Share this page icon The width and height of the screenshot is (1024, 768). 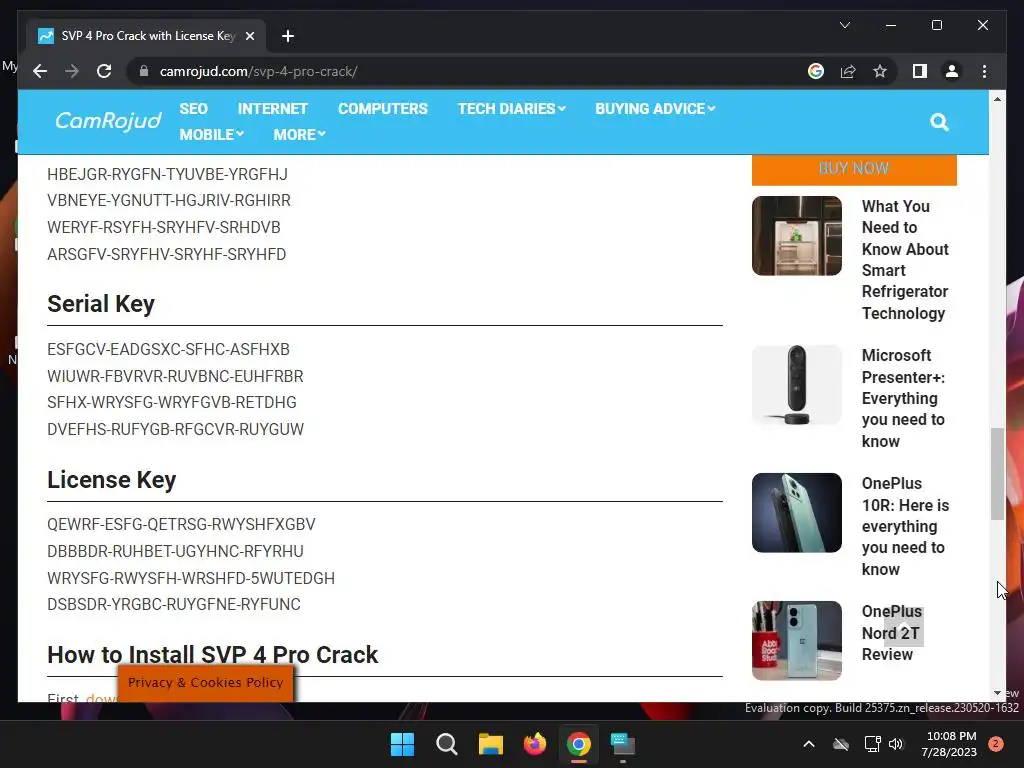click(x=848, y=71)
